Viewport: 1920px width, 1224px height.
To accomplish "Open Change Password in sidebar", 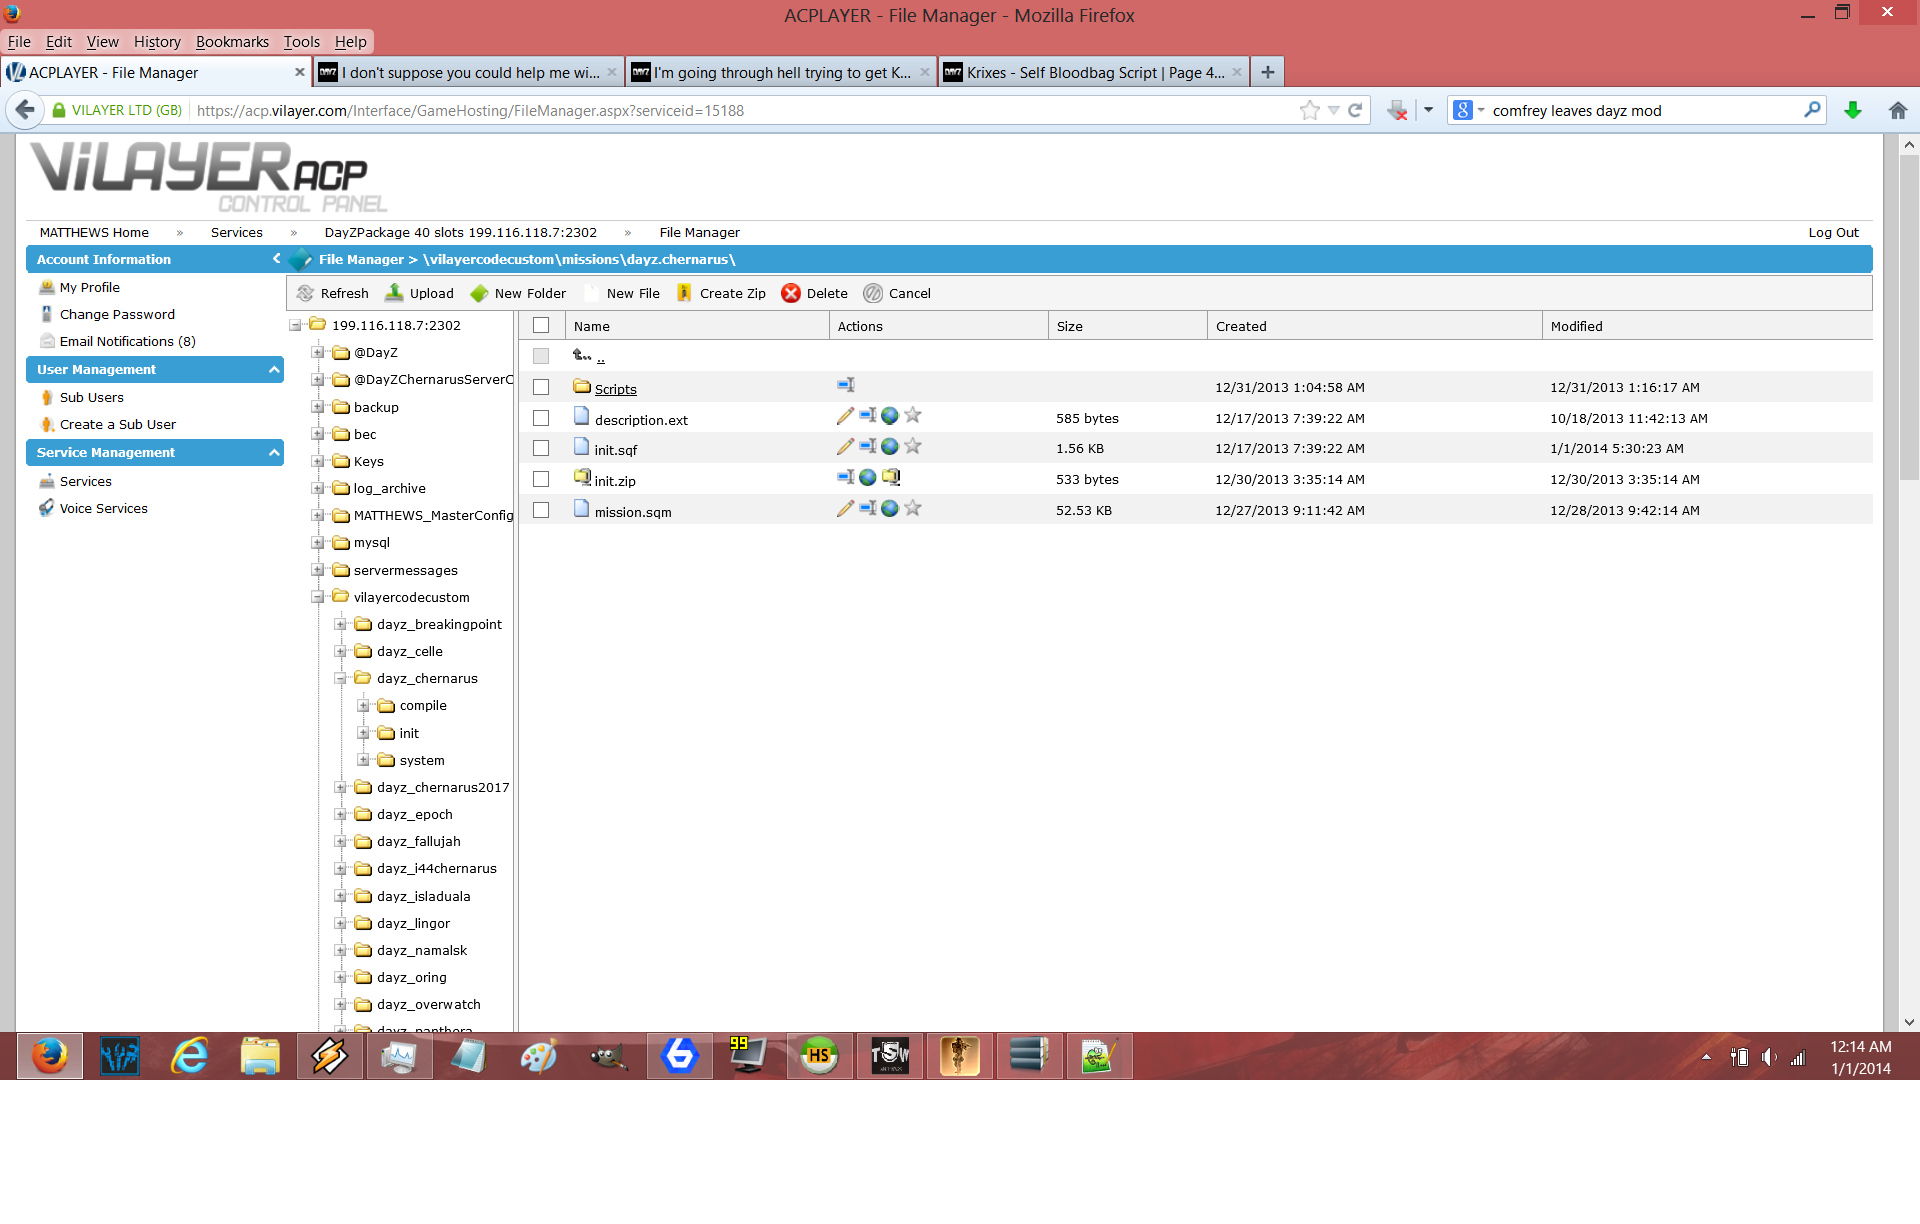I will coord(117,314).
